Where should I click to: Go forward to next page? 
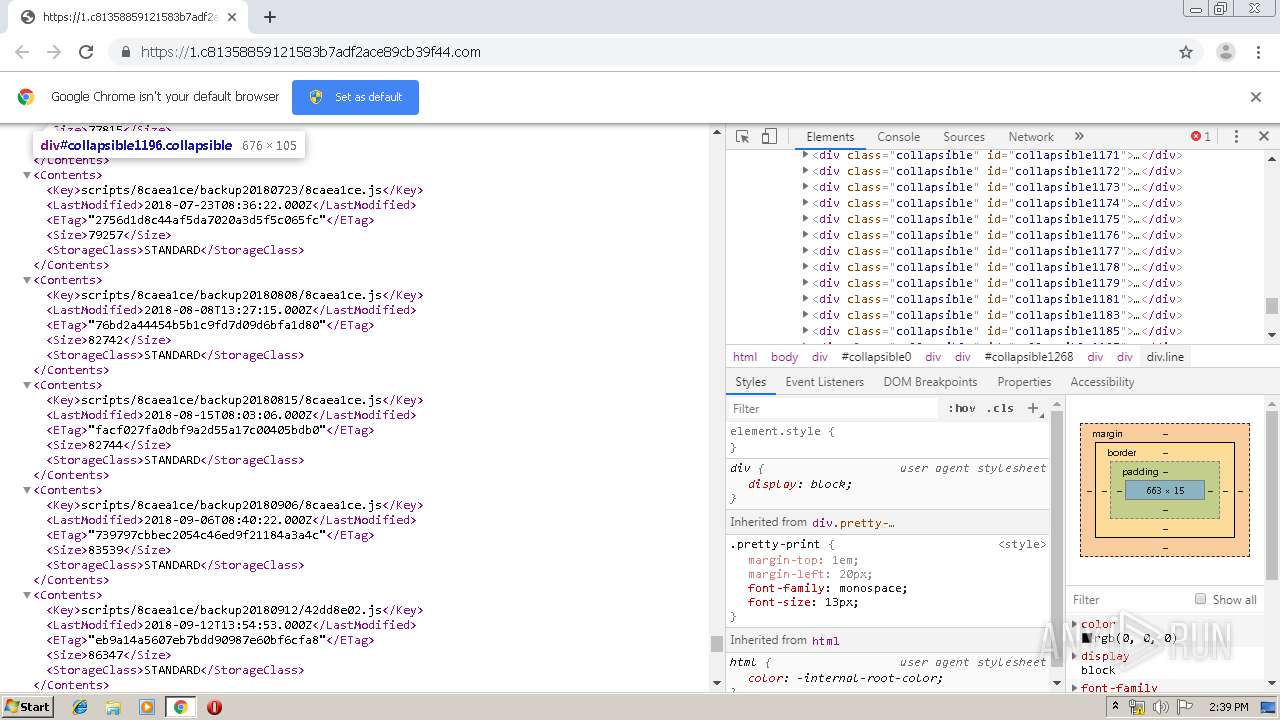(x=54, y=52)
